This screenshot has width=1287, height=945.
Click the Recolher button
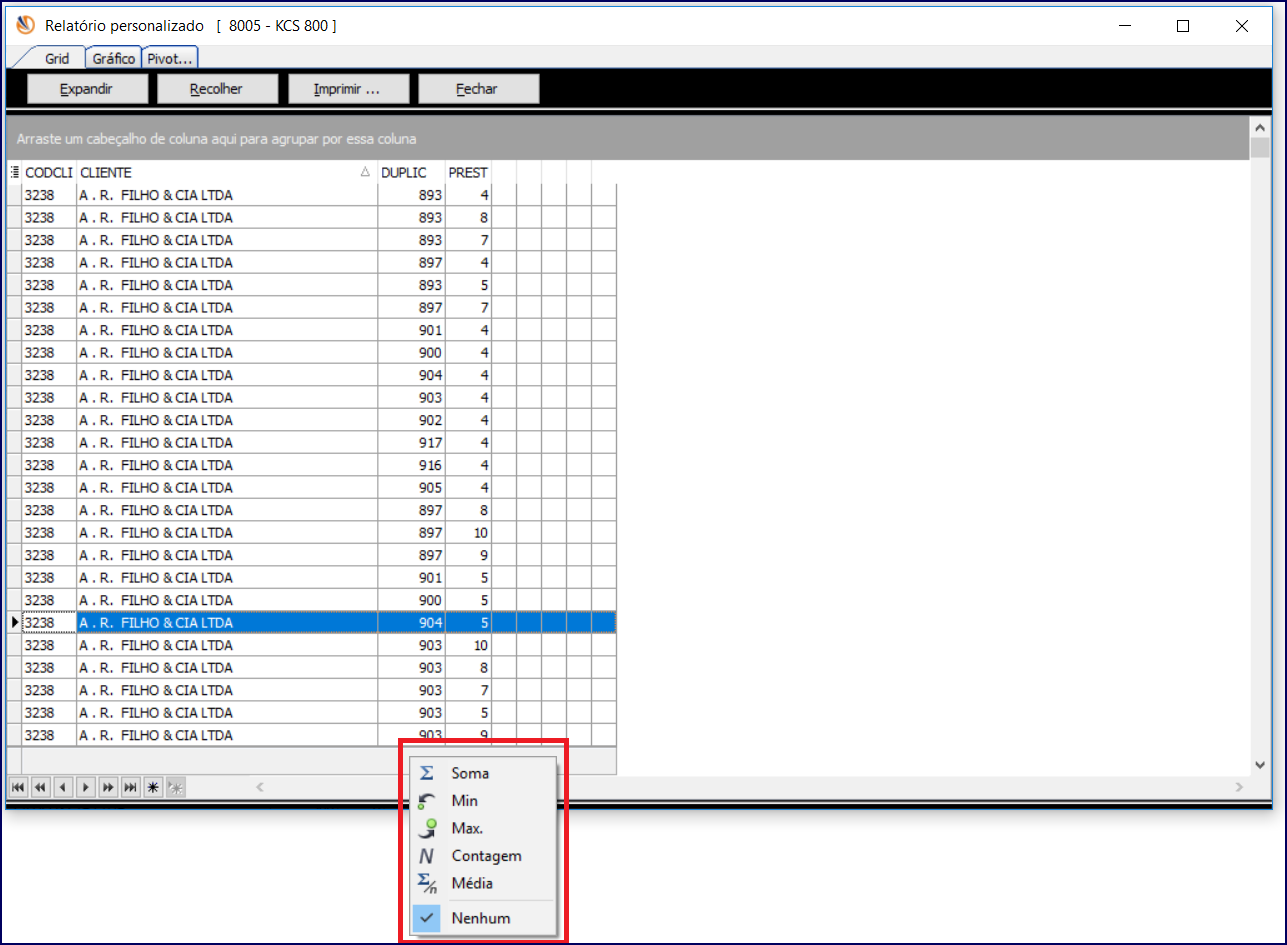point(217,89)
